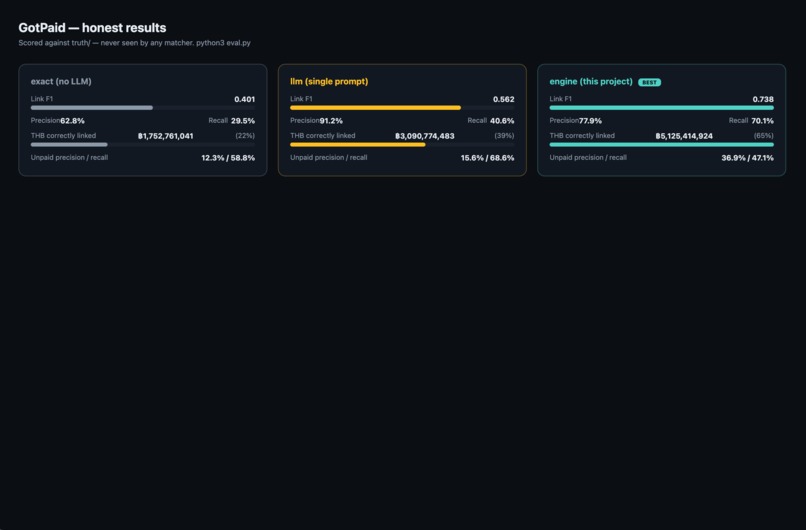
Task: Click the subtitle mentioning python3 eval.py
Action: point(135,43)
